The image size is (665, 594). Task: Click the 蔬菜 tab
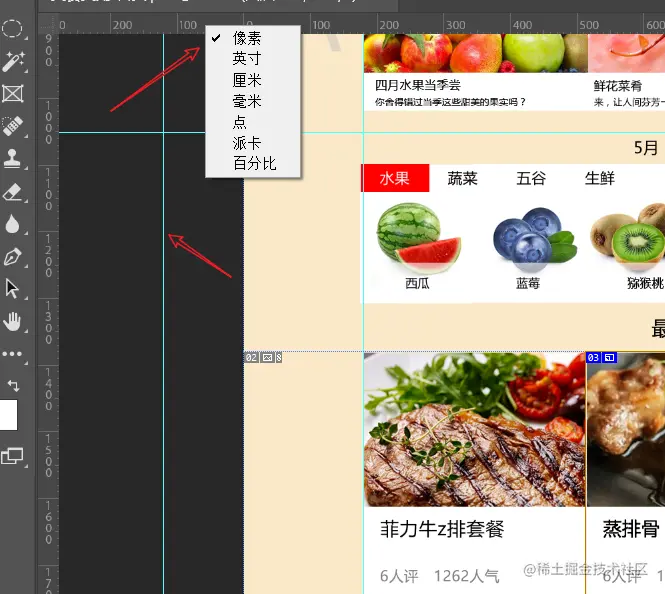tap(463, 178)
